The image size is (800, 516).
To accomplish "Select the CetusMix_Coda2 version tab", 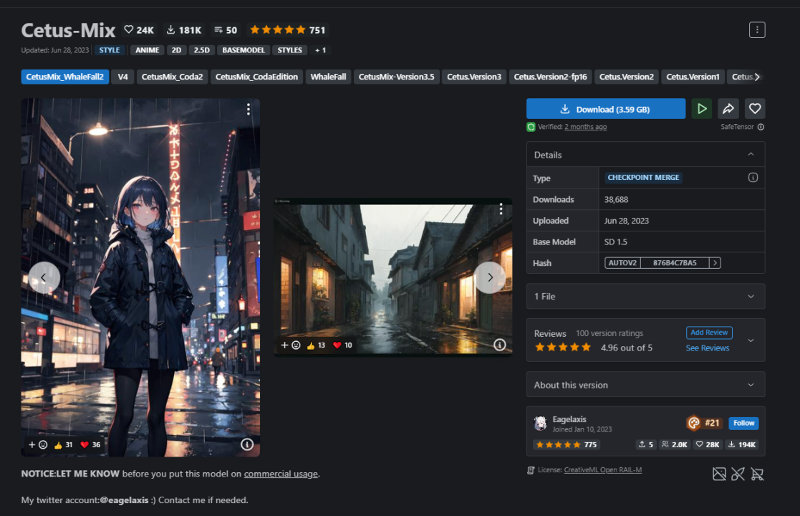I will tap(172, 77).
